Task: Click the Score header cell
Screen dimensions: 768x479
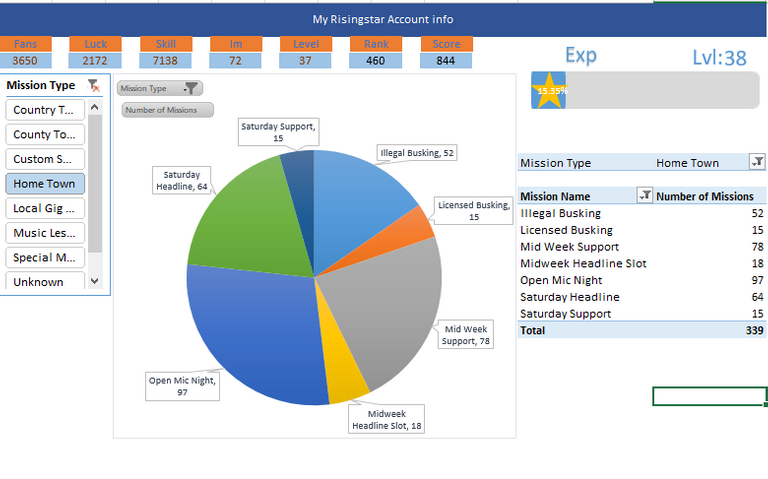Action: point(447,44)
